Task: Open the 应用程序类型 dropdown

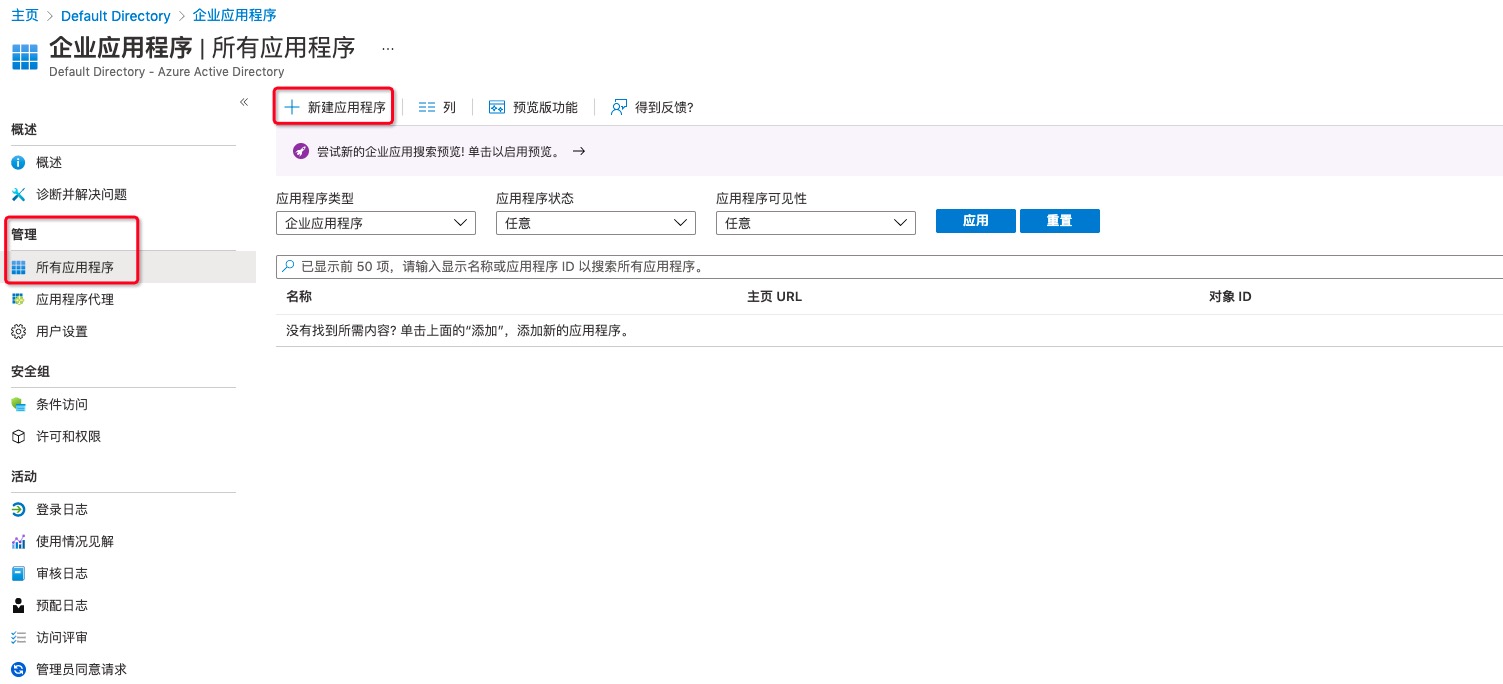Action: click(x=375, y=223)
